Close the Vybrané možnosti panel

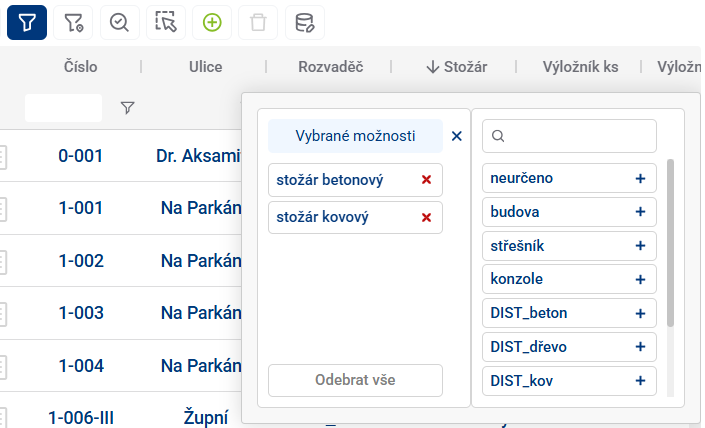457,136
